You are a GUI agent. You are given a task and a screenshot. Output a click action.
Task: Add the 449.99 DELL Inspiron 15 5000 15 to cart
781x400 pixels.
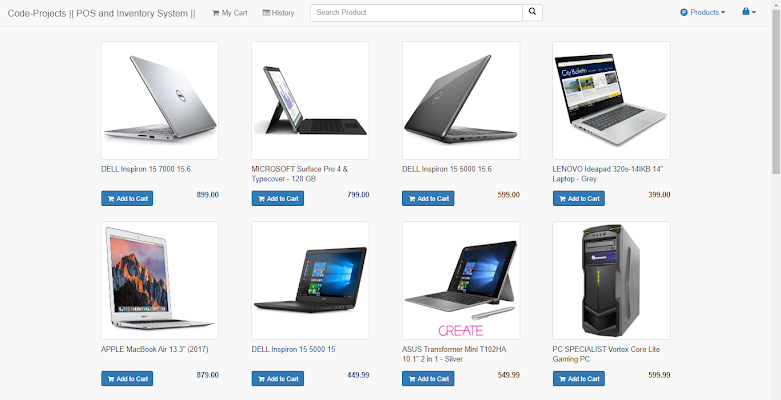277,379
